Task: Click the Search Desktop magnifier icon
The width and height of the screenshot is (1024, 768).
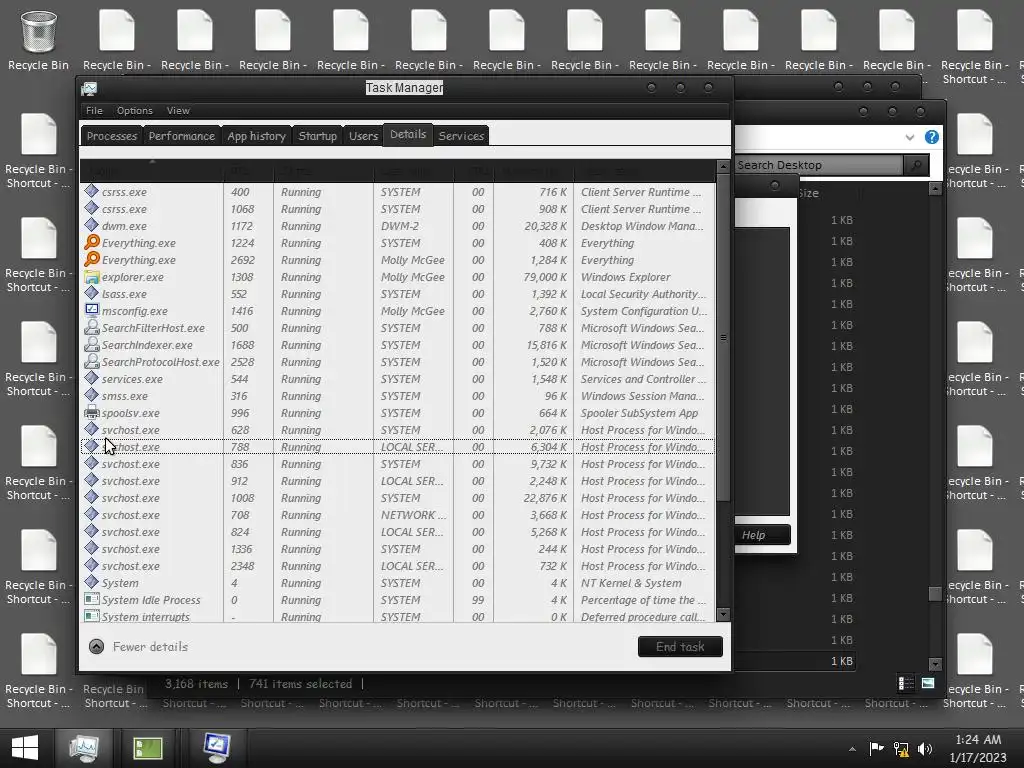Action: pos(916,165)
